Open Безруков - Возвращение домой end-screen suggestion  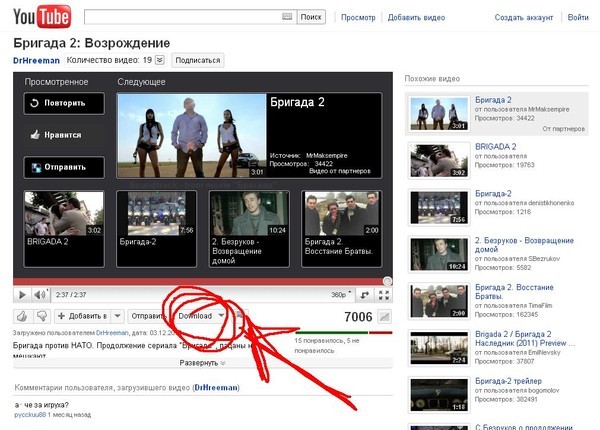[249, 229]
